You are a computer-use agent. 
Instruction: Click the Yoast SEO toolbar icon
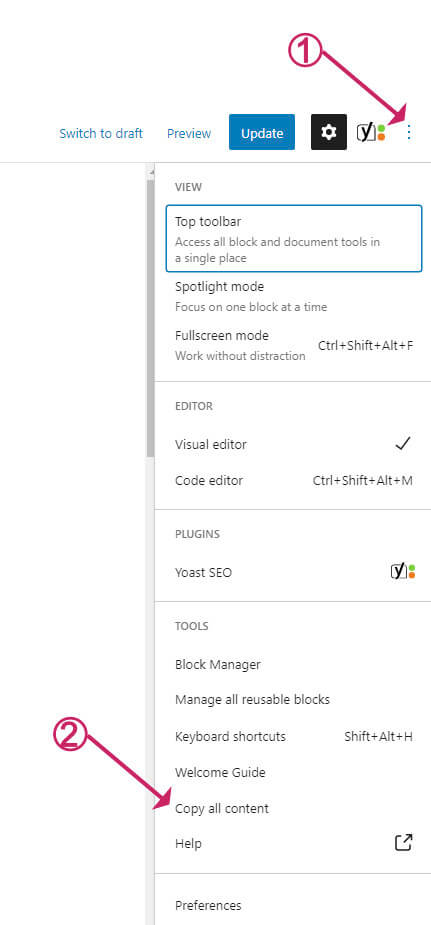tap(370, 132)
